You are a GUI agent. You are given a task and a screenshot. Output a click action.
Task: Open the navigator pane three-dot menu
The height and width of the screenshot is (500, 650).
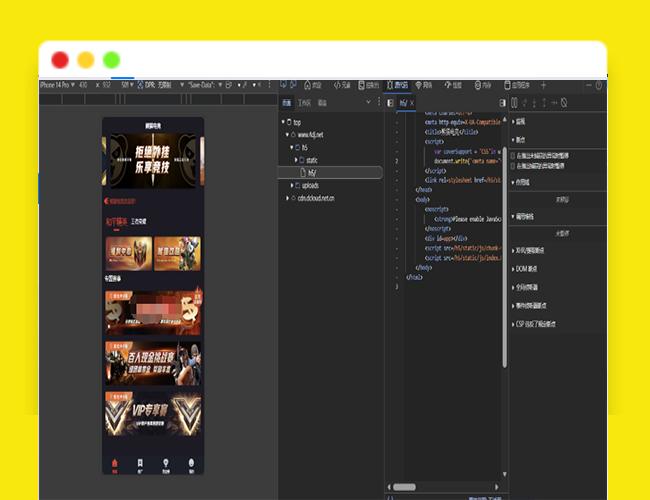coord(379,102)
